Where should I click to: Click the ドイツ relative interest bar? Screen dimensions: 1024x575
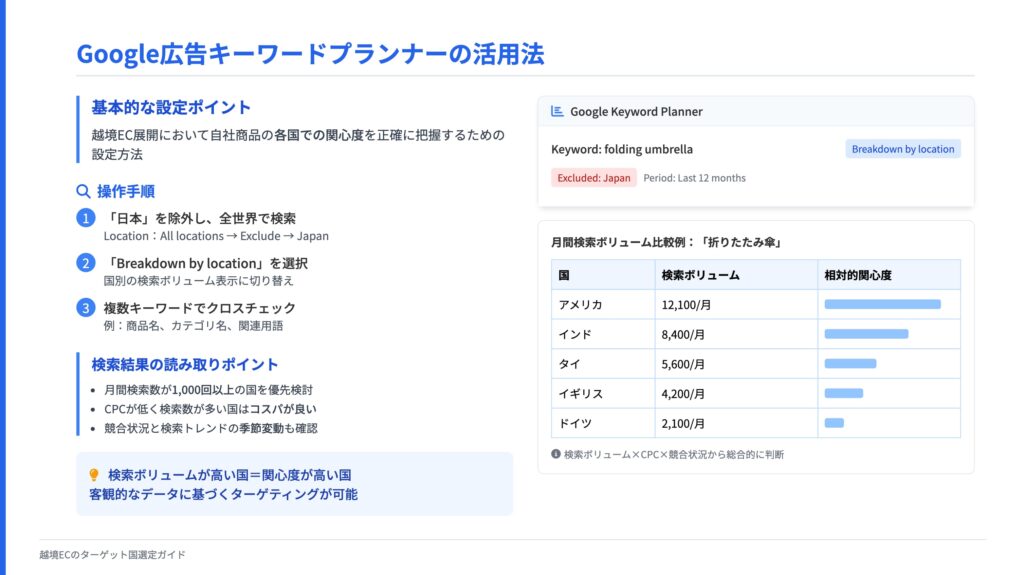(834, 423)
